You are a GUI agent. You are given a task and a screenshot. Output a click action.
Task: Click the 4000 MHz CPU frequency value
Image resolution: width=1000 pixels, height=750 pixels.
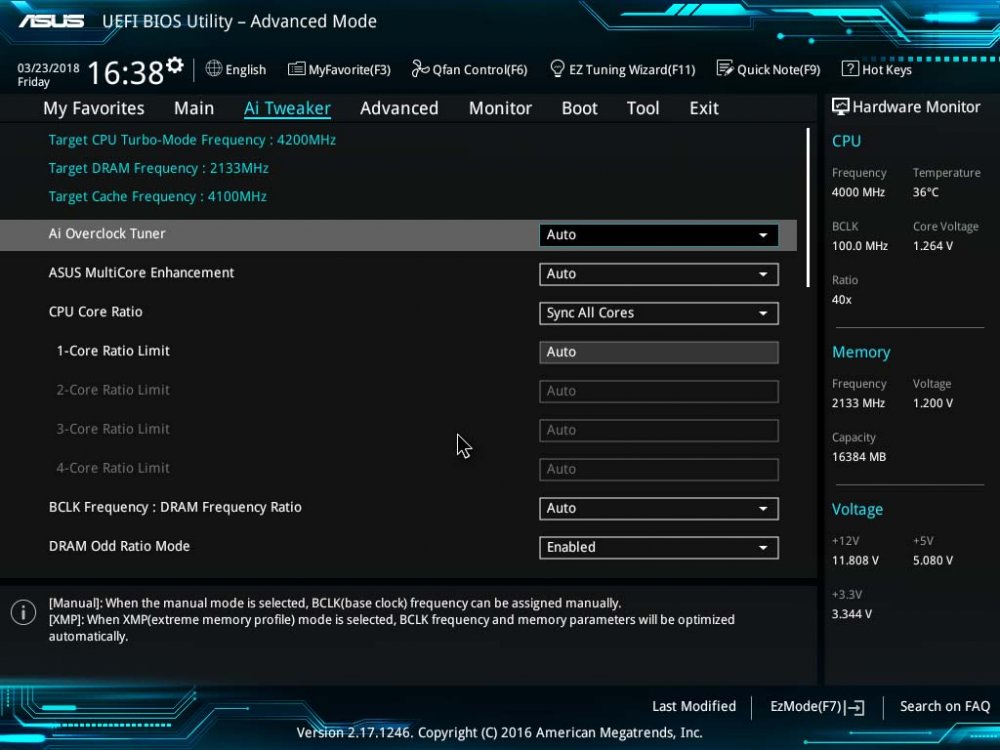858,192
